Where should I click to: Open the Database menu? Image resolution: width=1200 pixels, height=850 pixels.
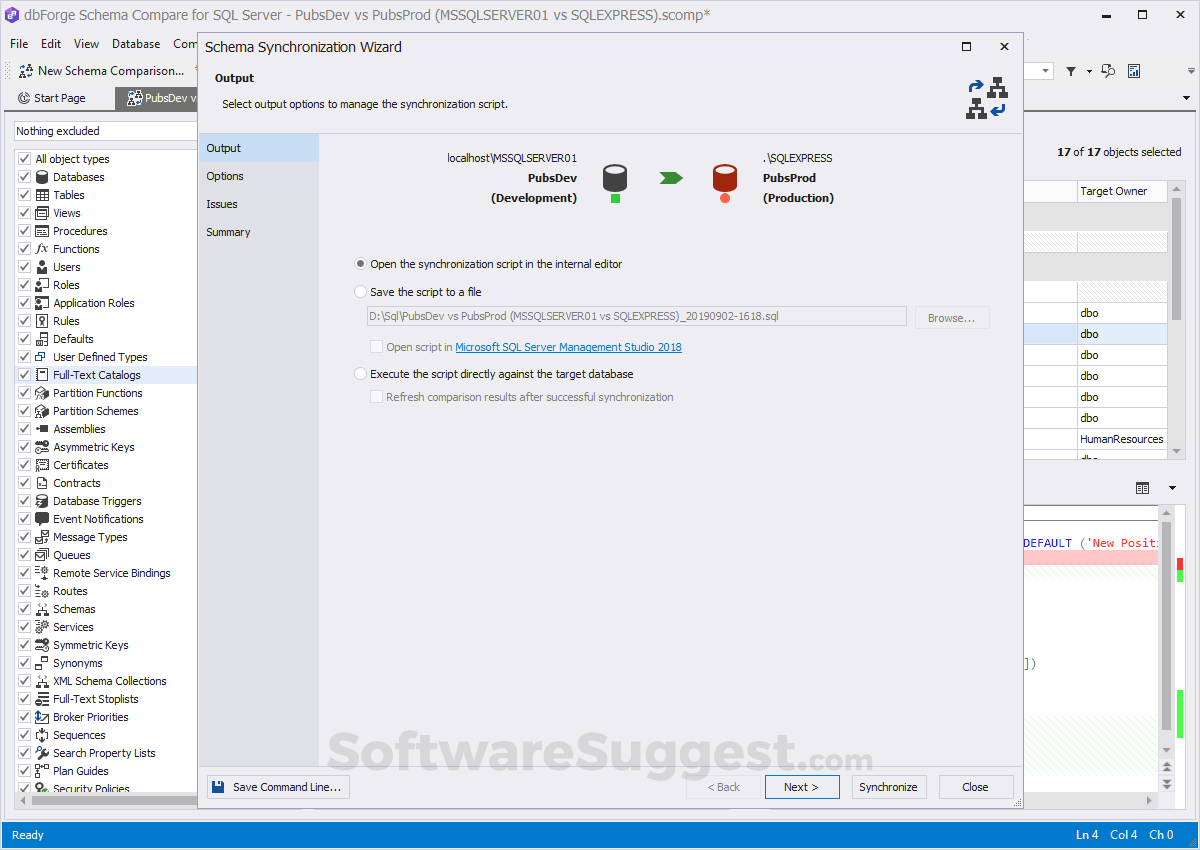(x=135, y=44)
